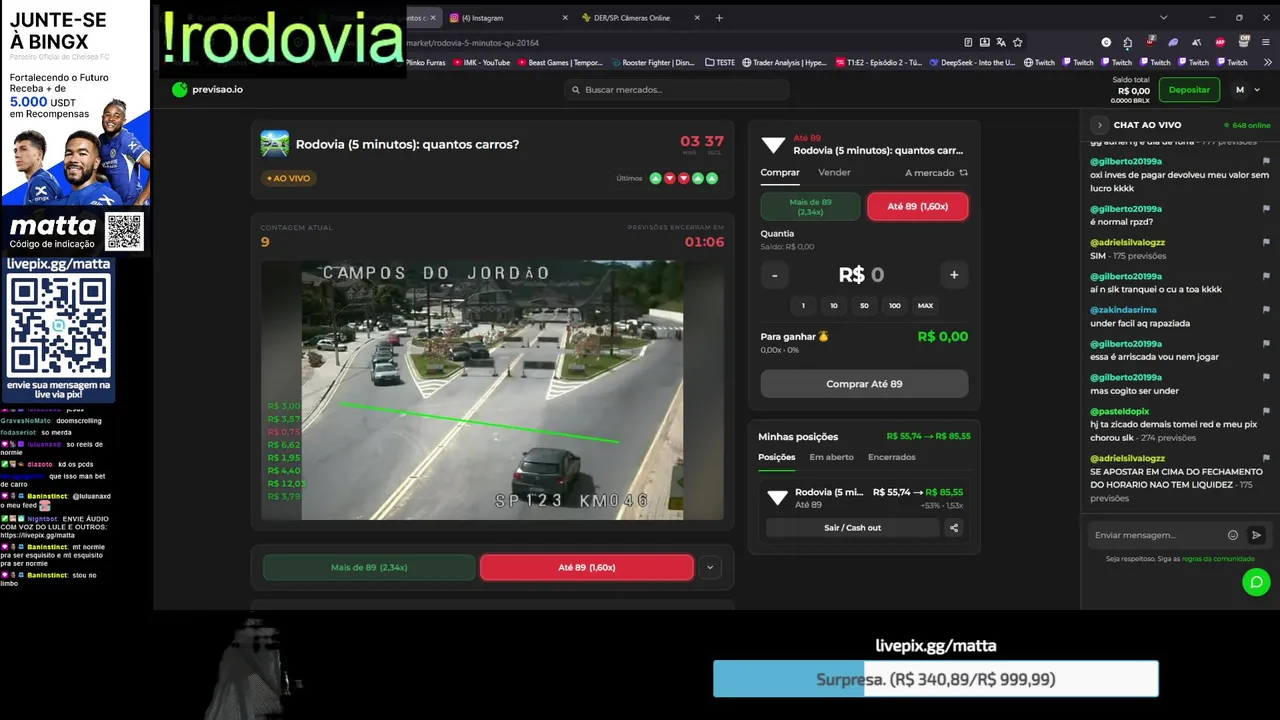Viewport: 1280px width, 720px height.
Task: Open the TESTE bookmark folder
Action: pyautogui.click(x=720, y=62)
